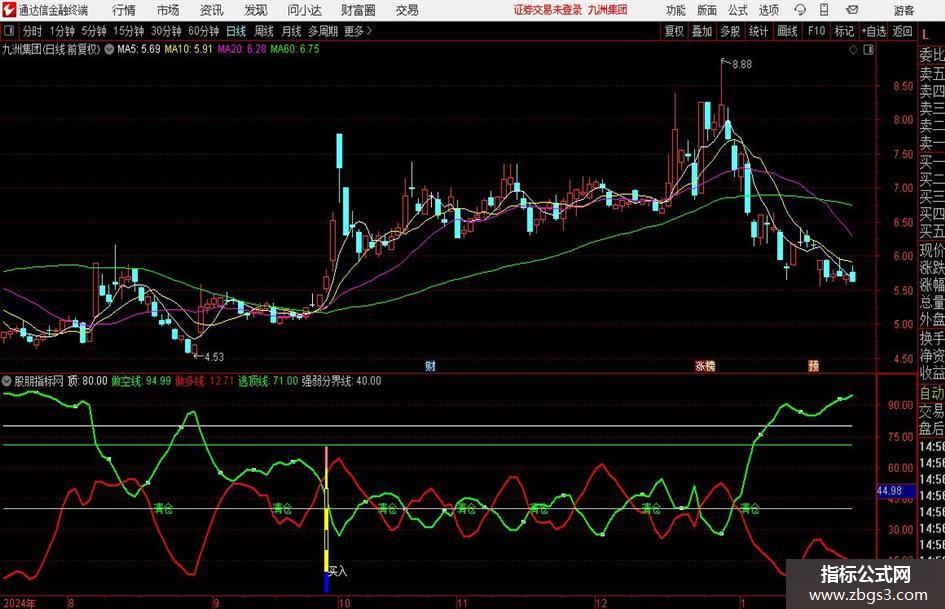Image resolution: width=945 pixels, height=609 pixels.
Task: Switch to 周线 weekly period
Action: (x=264, y=31)
